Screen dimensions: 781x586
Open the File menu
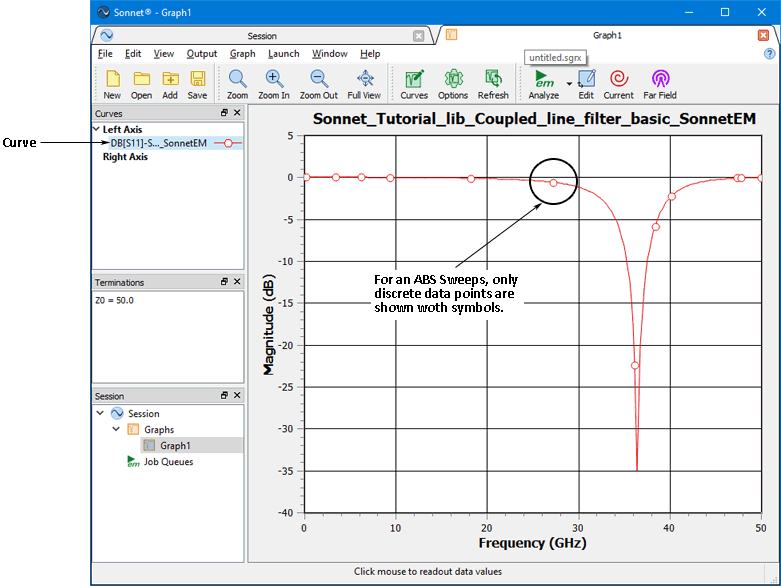(x=105, y=54)
